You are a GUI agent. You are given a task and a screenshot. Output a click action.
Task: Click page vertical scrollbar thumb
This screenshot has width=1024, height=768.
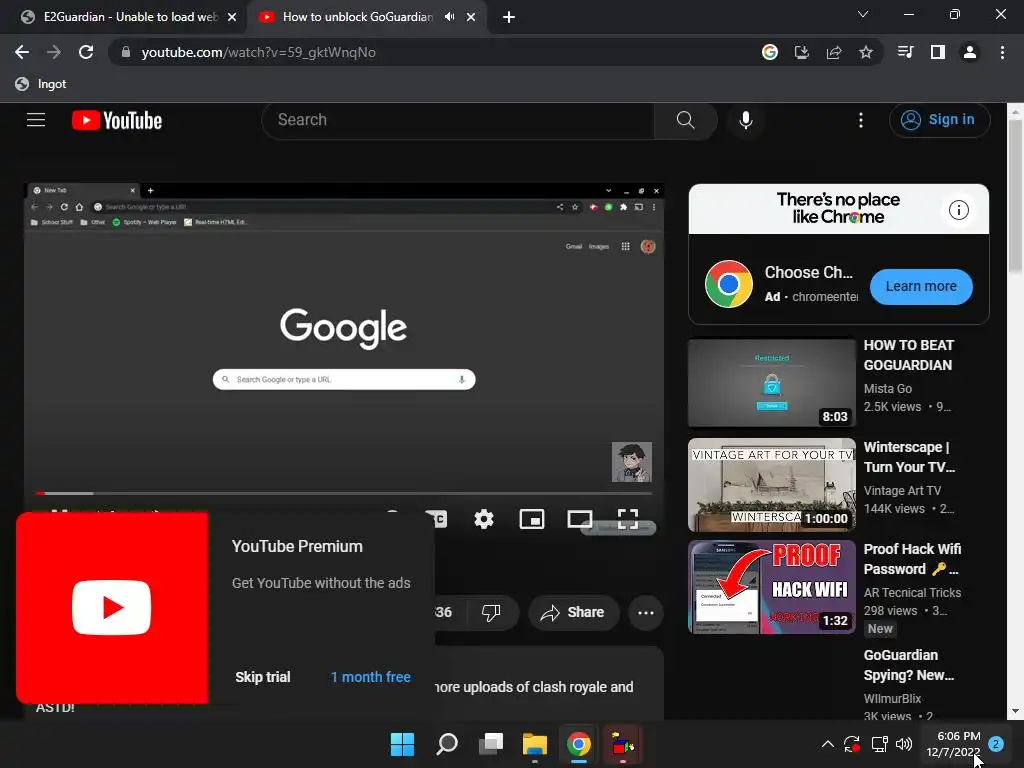[1015, 196]
